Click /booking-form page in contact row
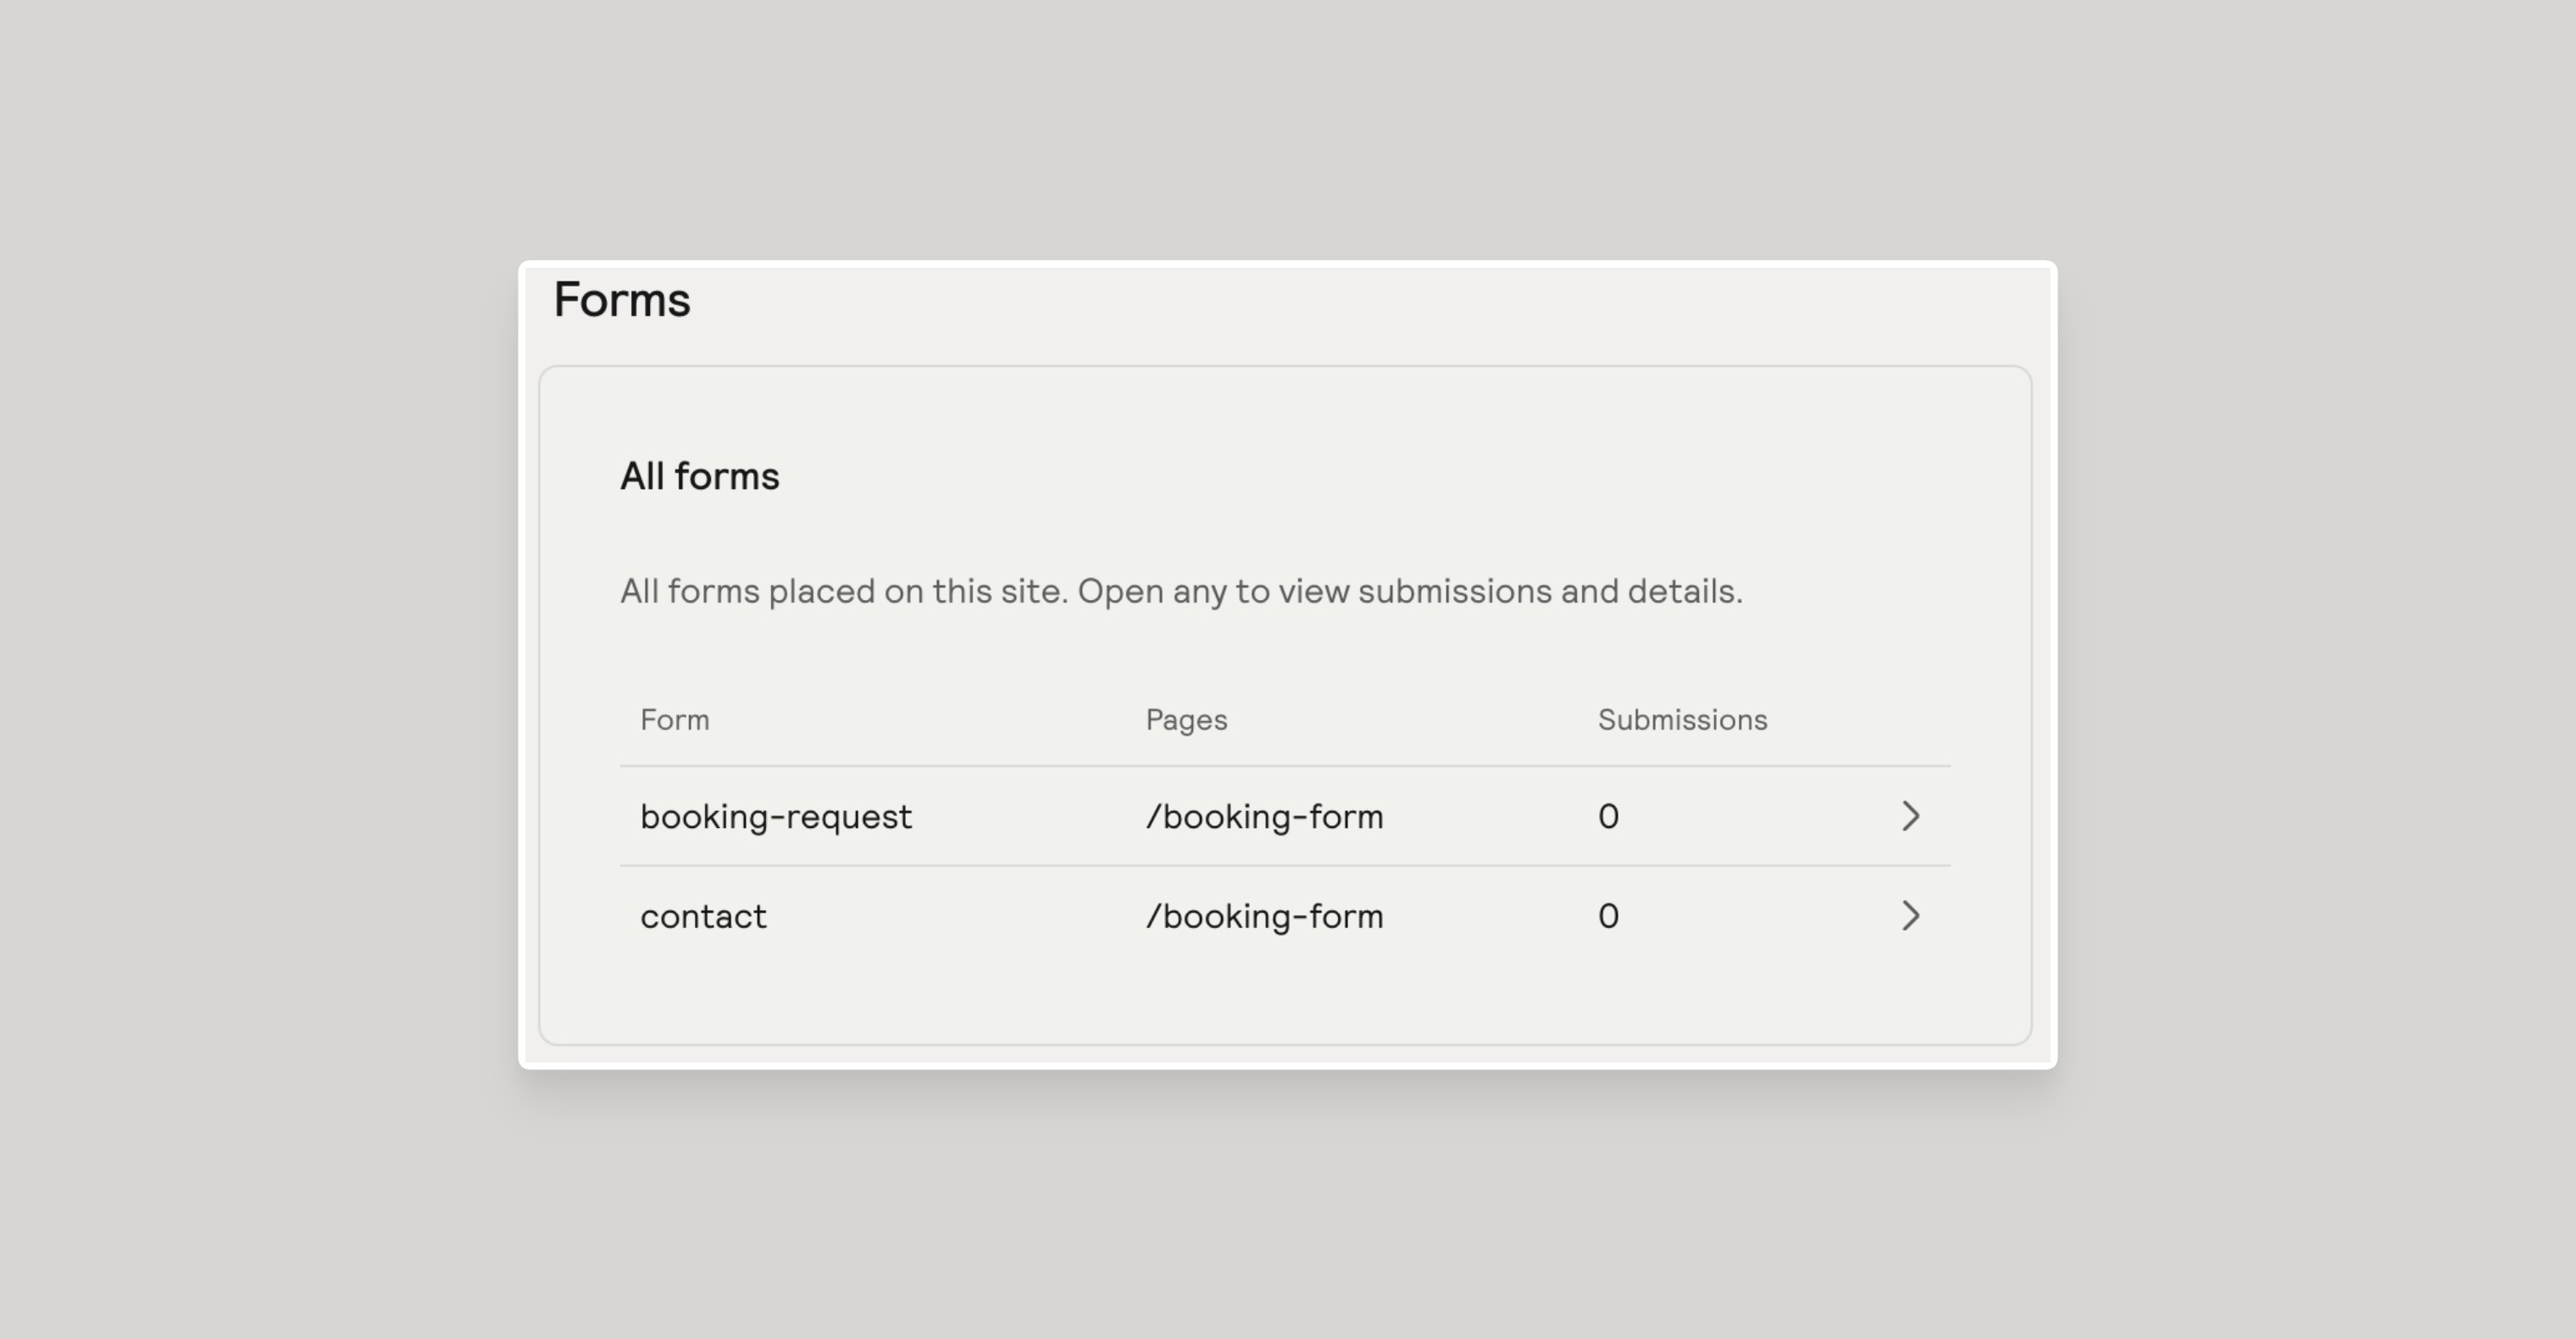 (1264, 916)
